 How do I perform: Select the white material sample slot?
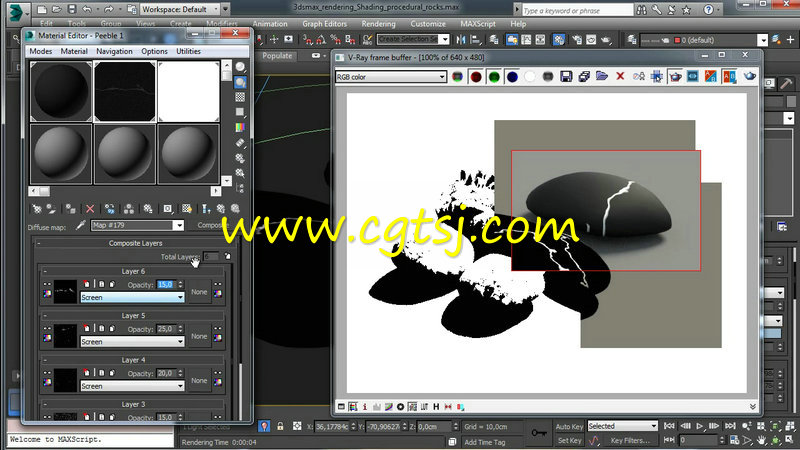[188, 92]
